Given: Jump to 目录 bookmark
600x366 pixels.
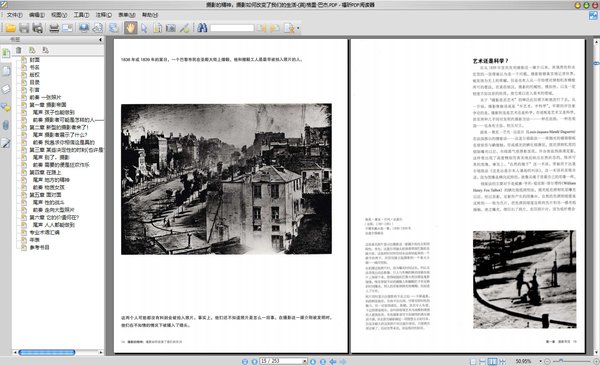Looking at the screenshot, I should pyautogui.click(x=34, y=82).
